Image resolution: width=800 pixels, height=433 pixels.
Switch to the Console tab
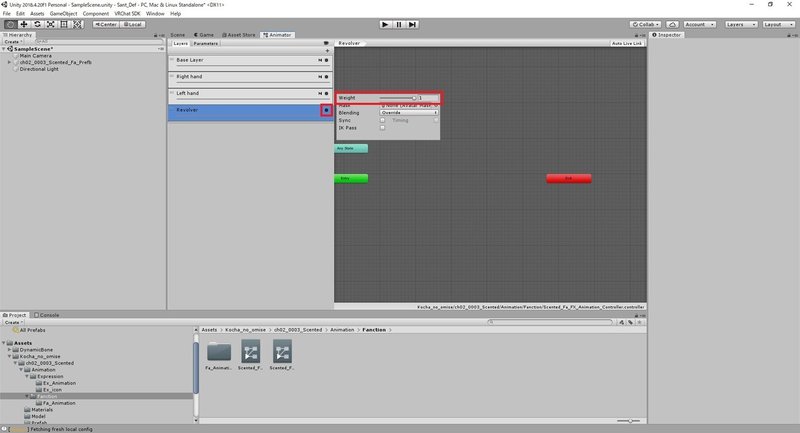(x=46, y=315)
